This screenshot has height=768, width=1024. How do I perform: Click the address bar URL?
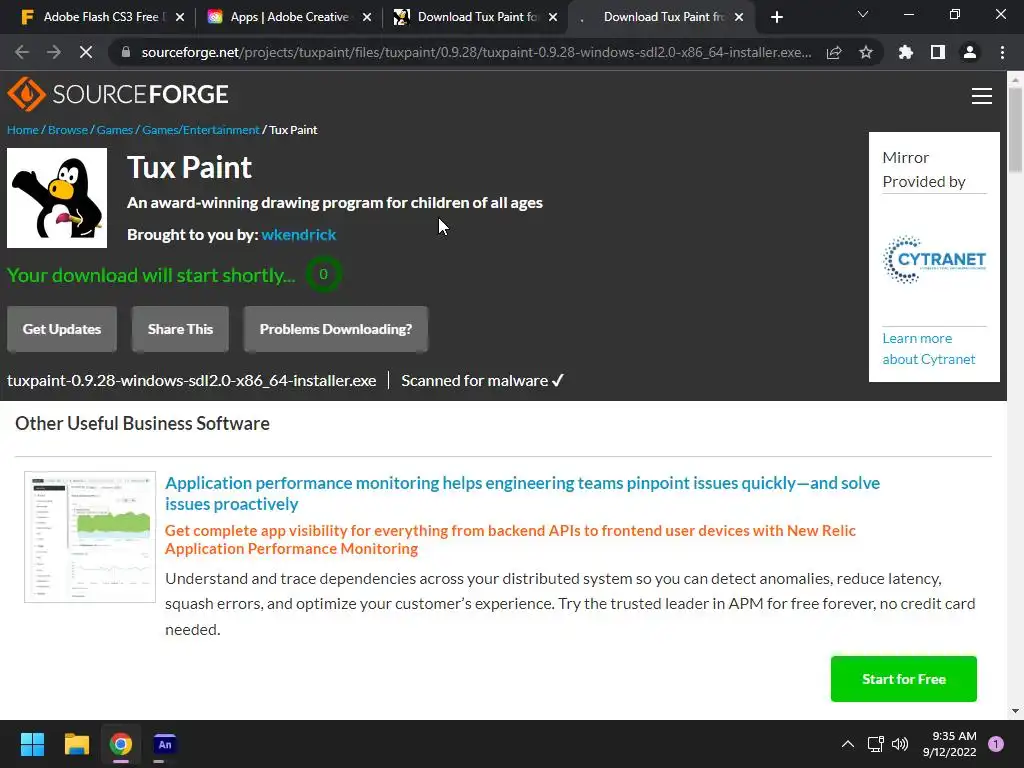477,52
